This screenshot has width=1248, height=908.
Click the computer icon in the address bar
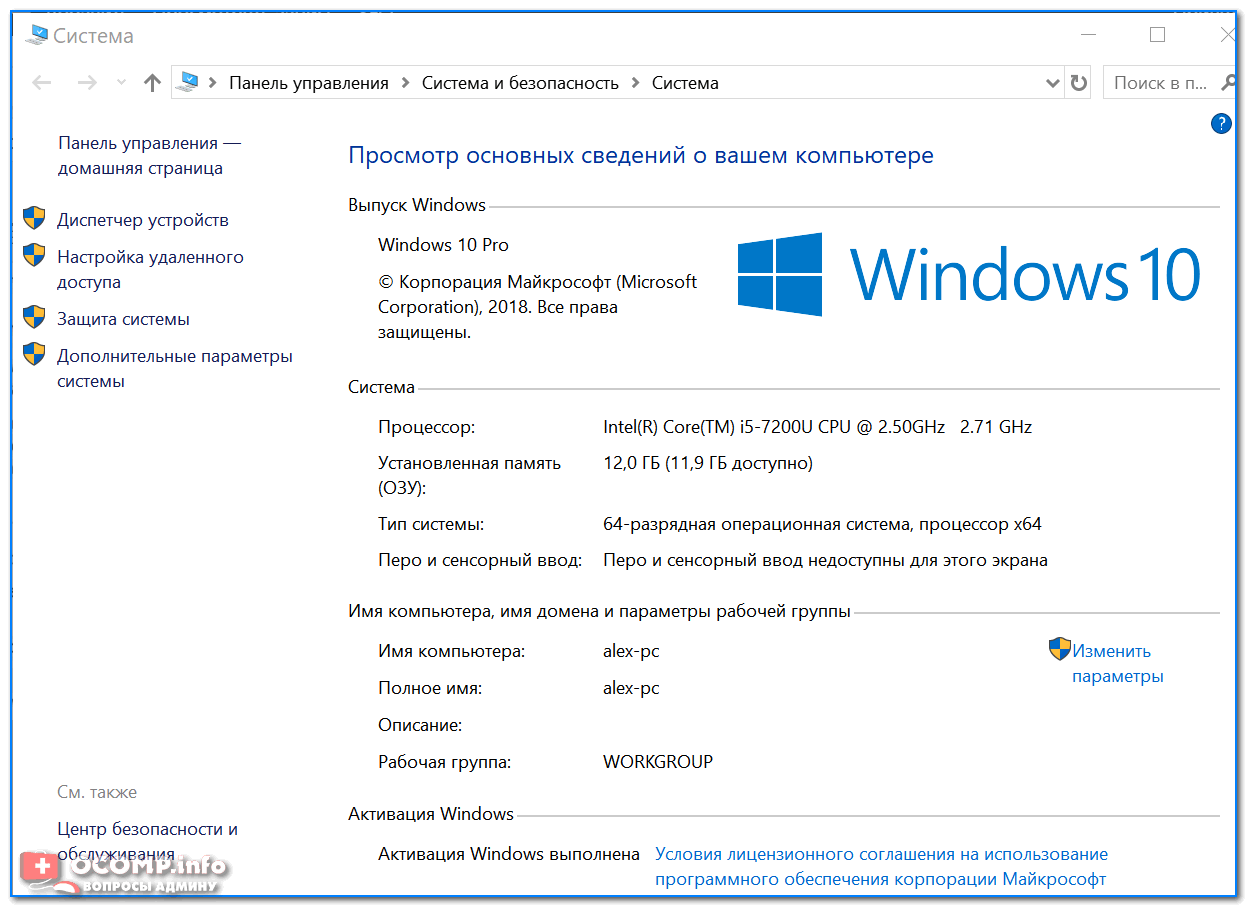coord(188,83)
